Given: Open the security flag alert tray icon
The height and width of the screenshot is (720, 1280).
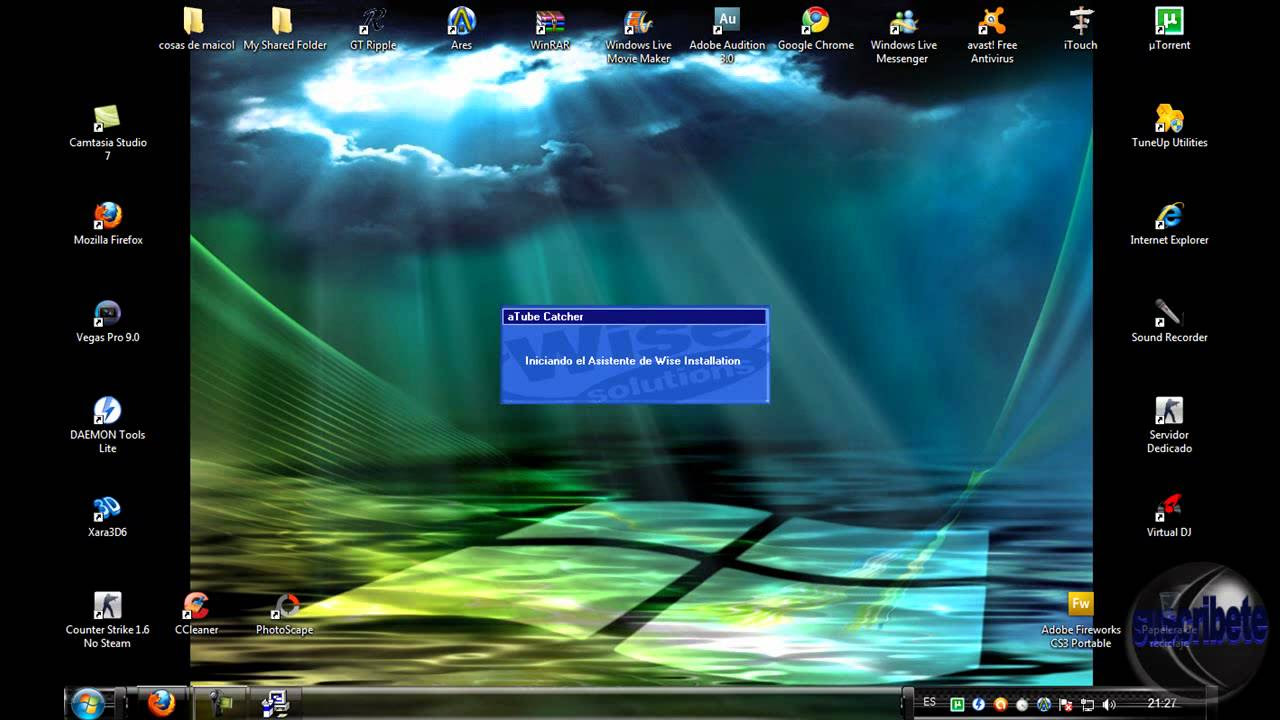Looking at the screenshot, I should (x=1065, y=704).
